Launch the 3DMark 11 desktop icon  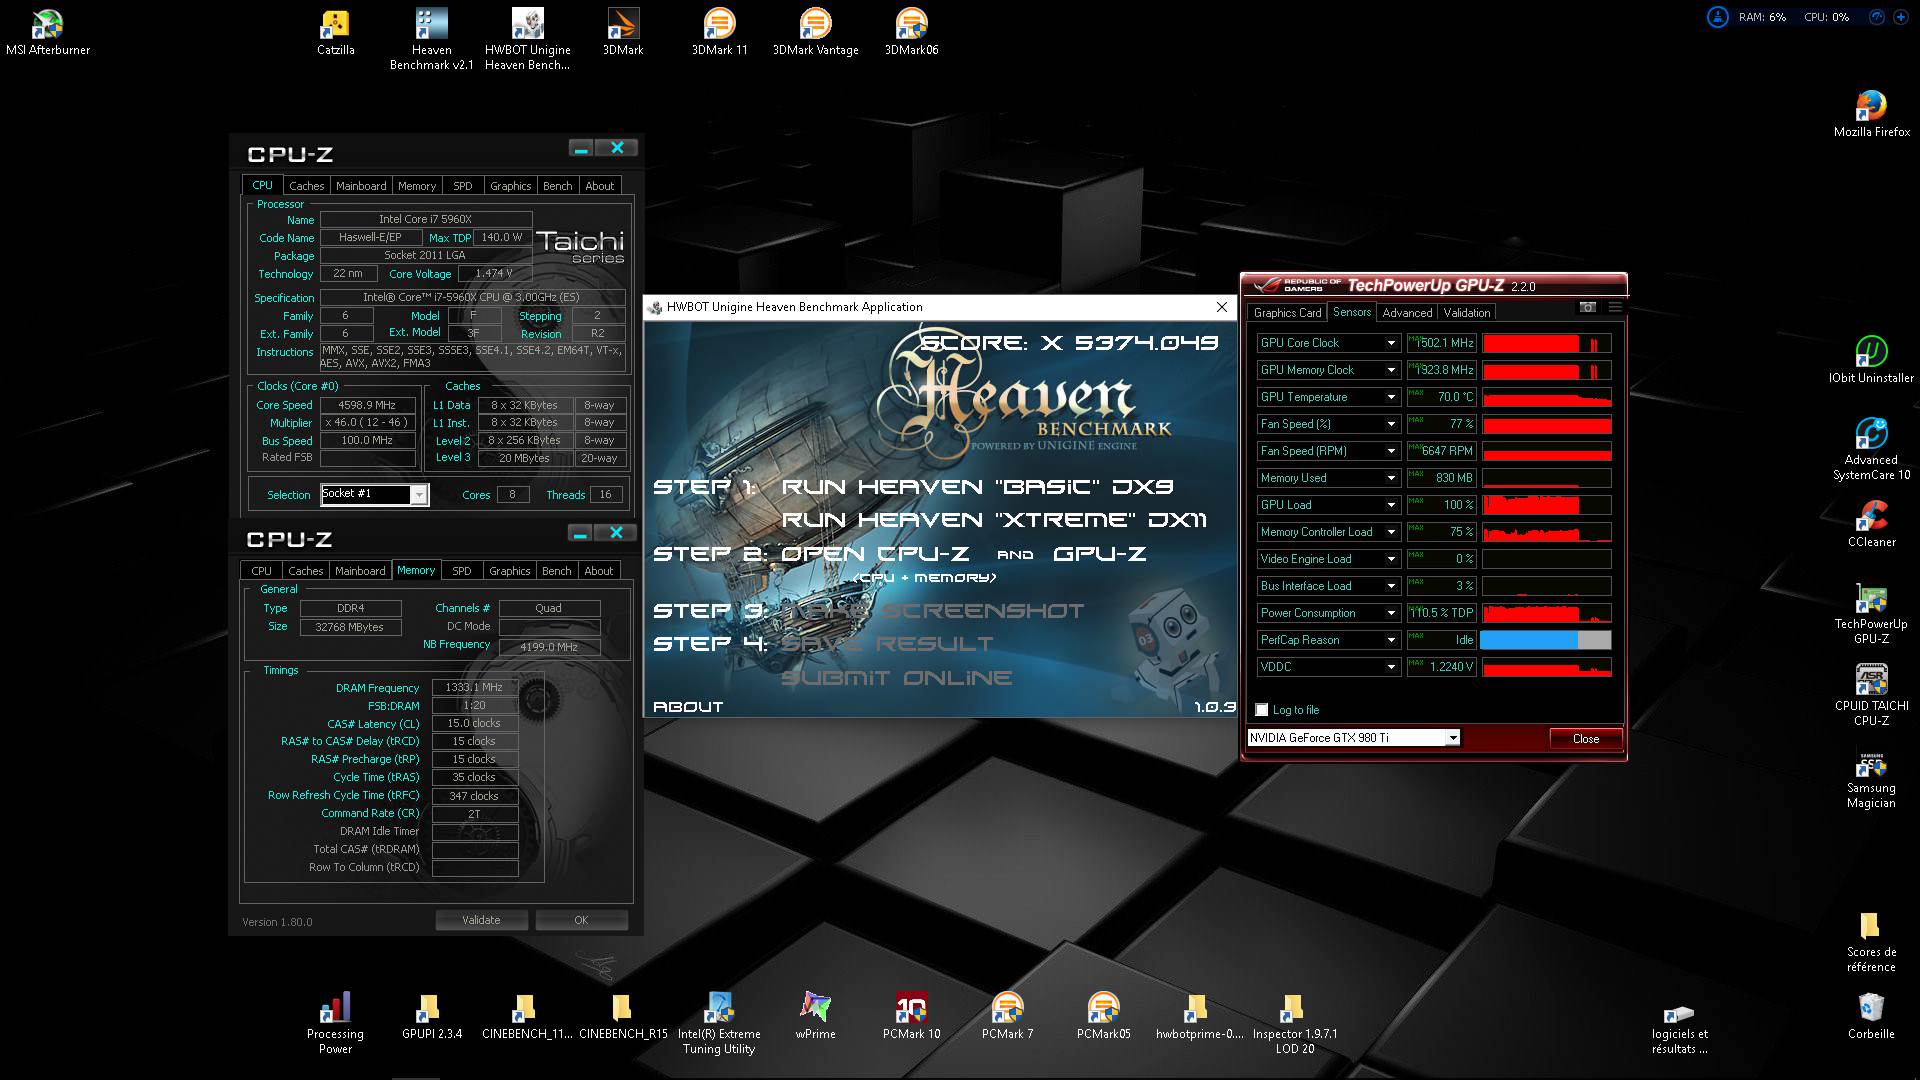pos(719,32)
